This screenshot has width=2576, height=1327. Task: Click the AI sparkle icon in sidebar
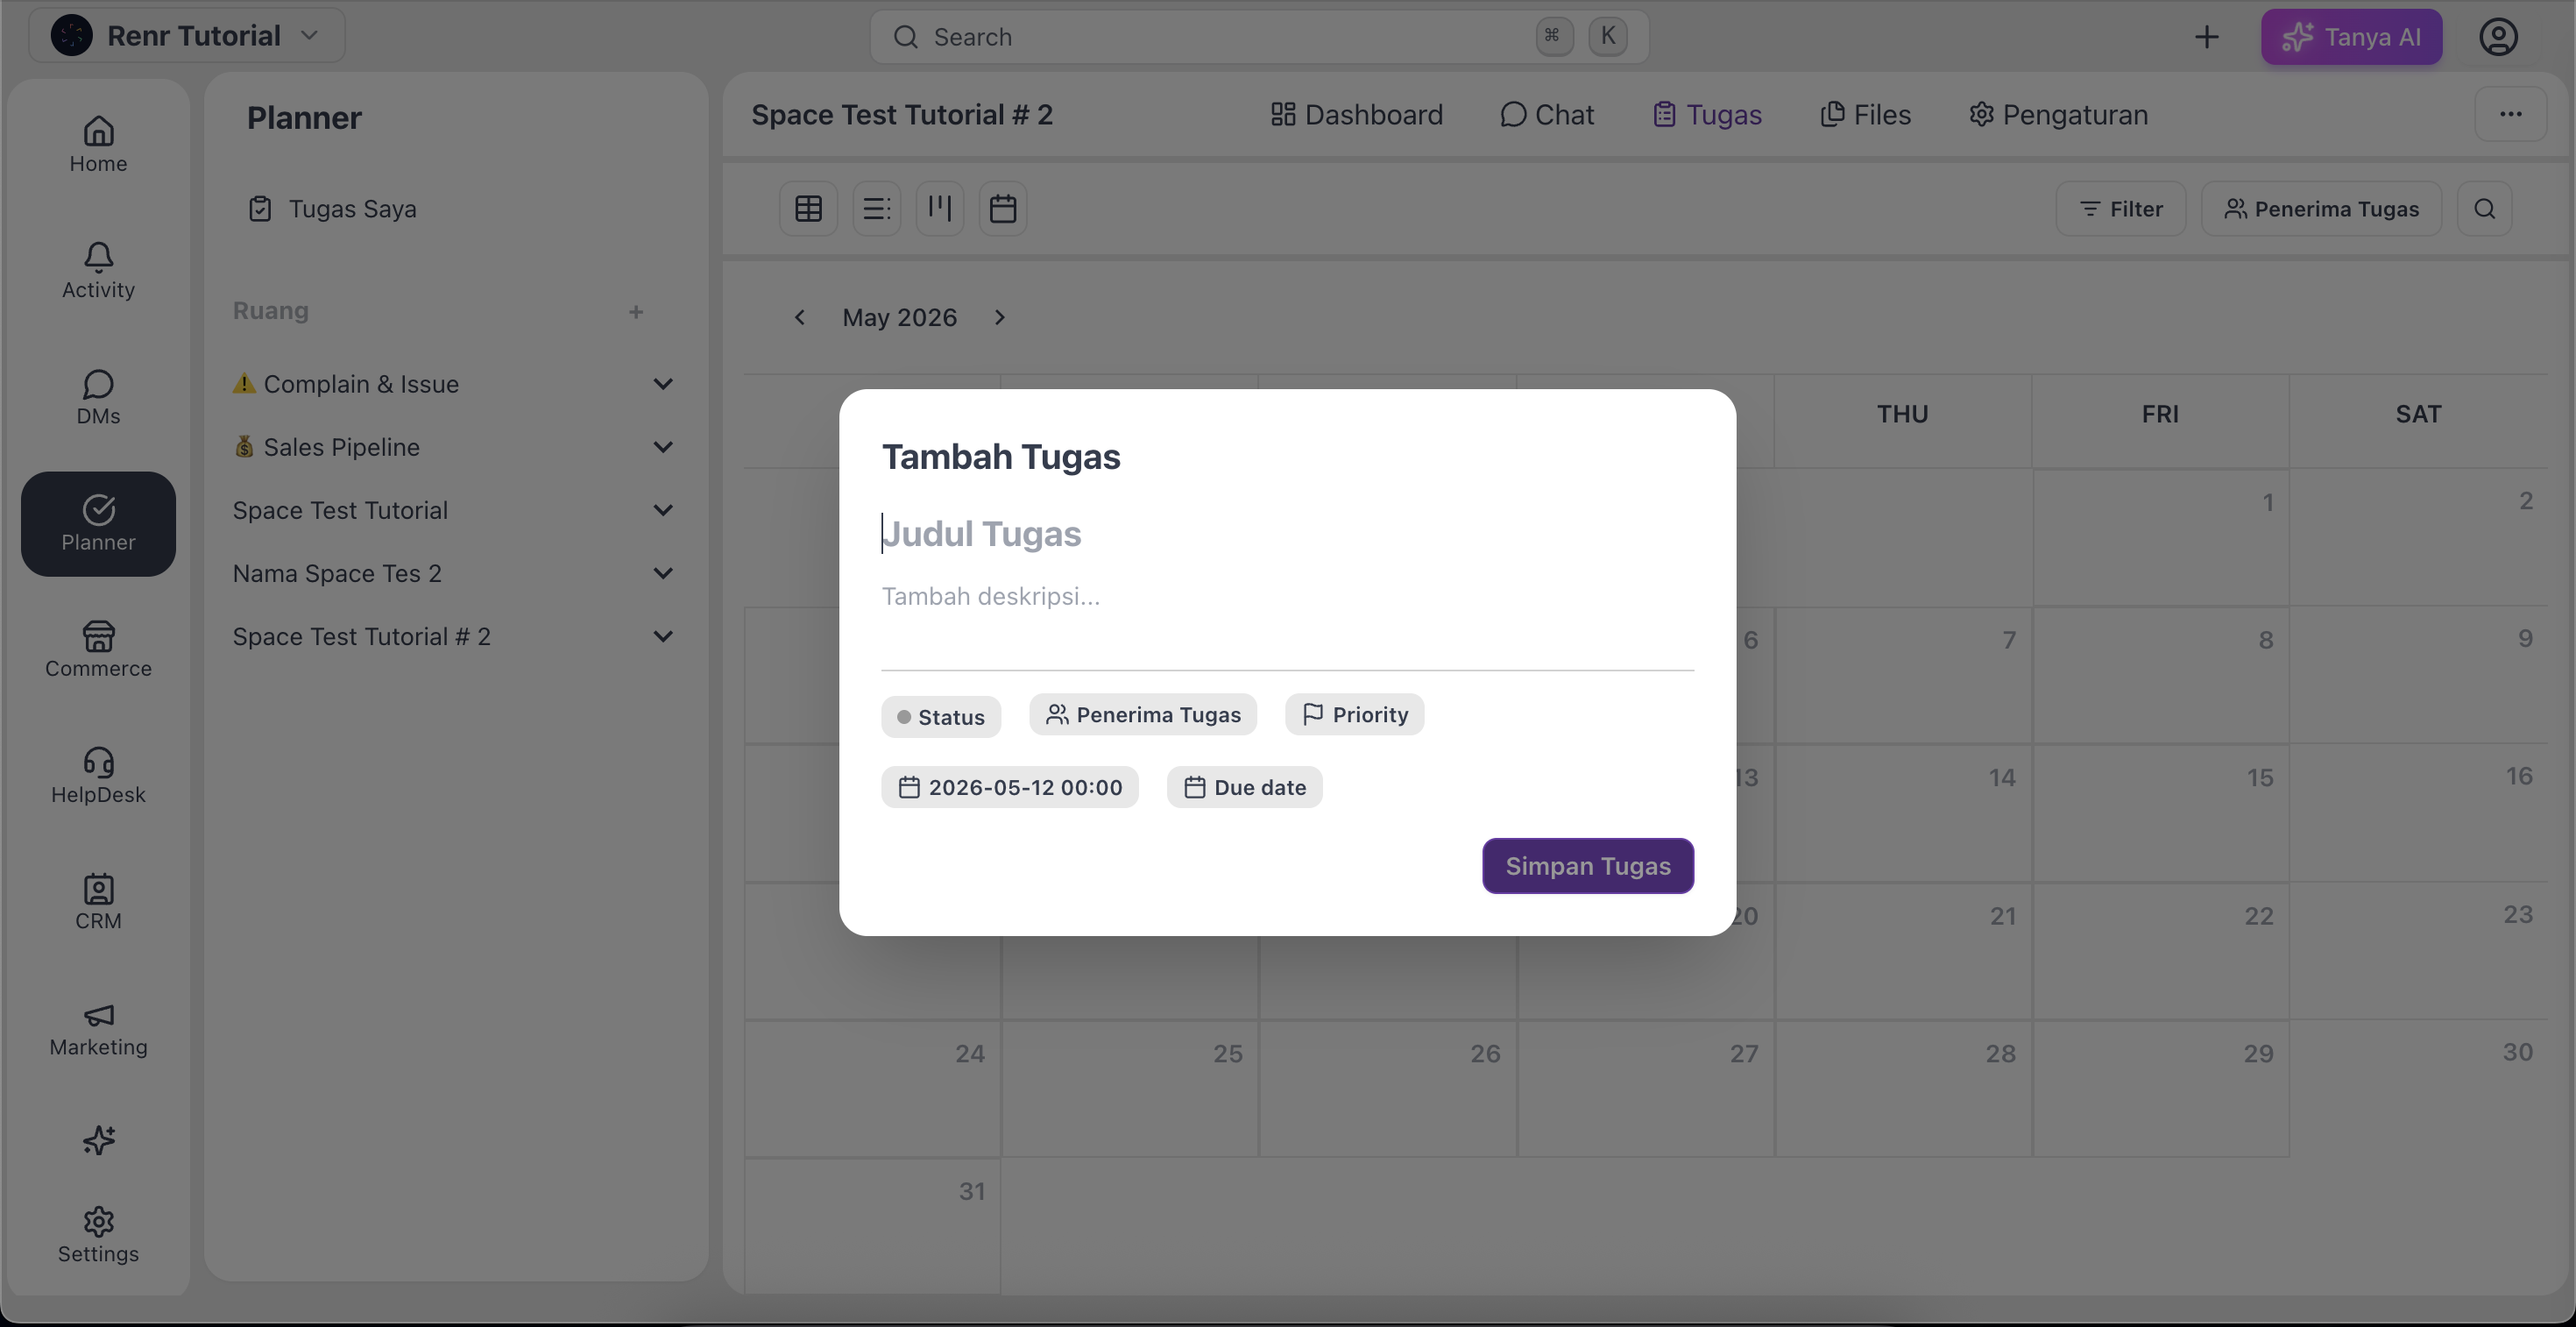pos(98,1140)
